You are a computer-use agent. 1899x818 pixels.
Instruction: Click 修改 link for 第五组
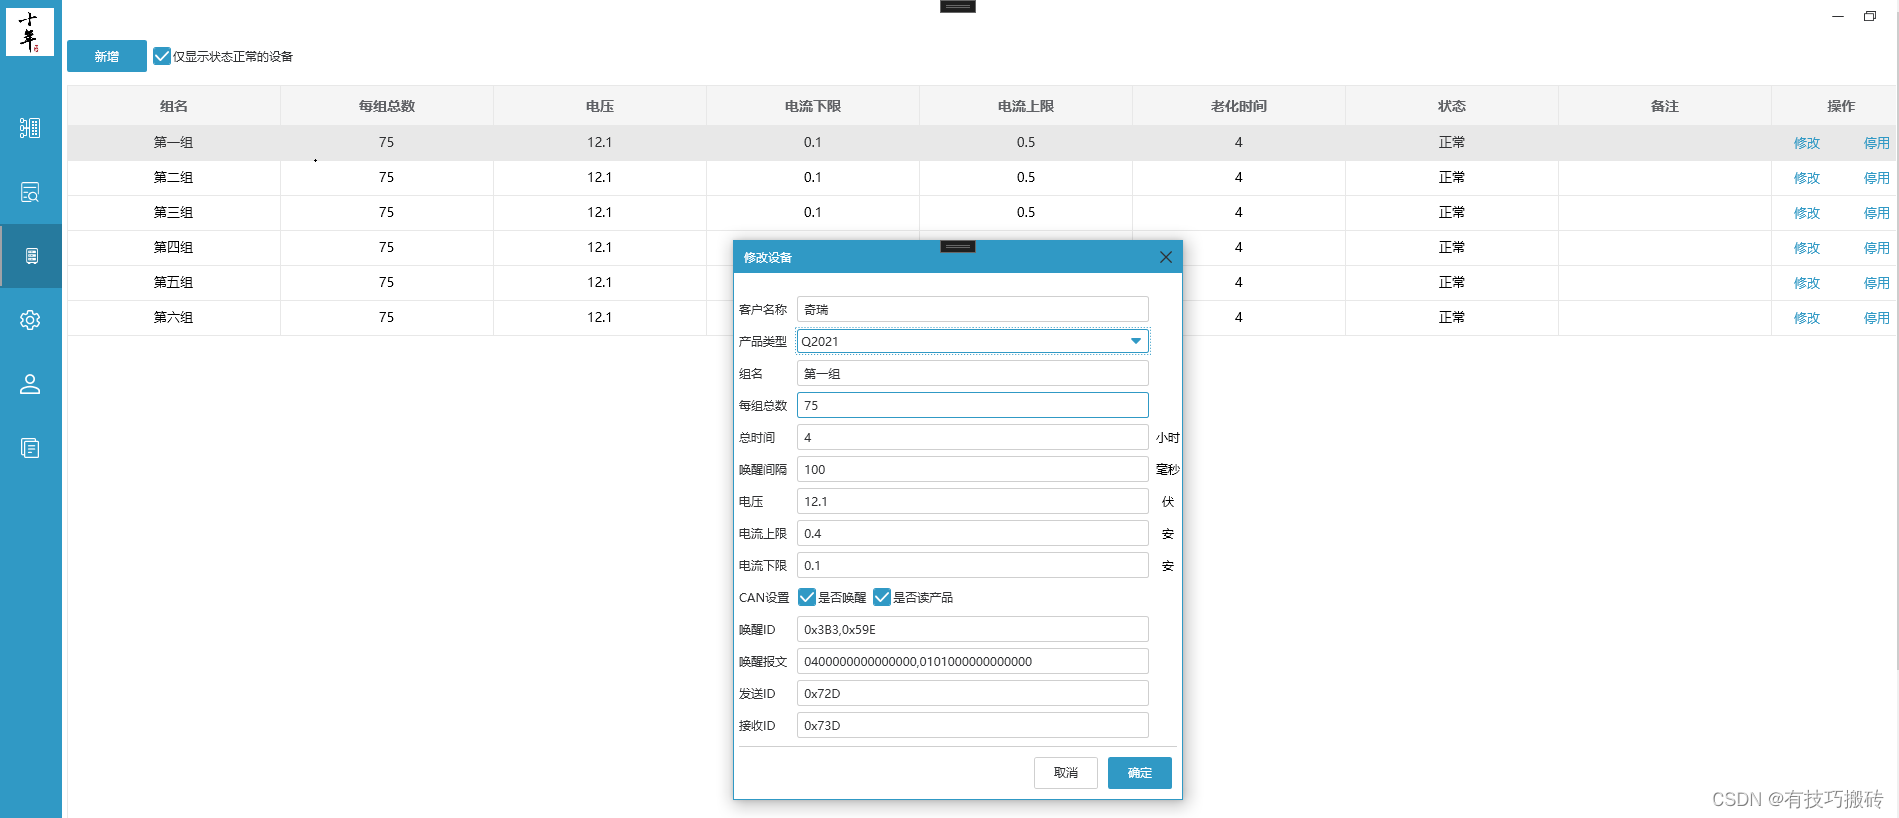[x=1807, y=283]
